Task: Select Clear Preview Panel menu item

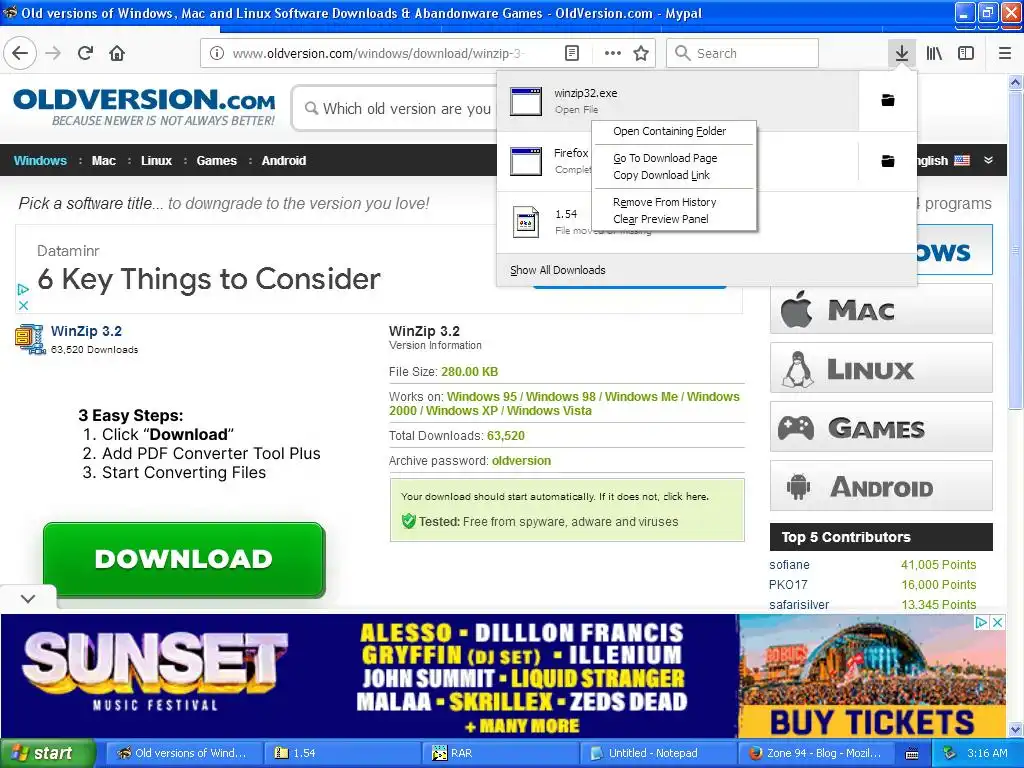Action: [x=675, y=219]
